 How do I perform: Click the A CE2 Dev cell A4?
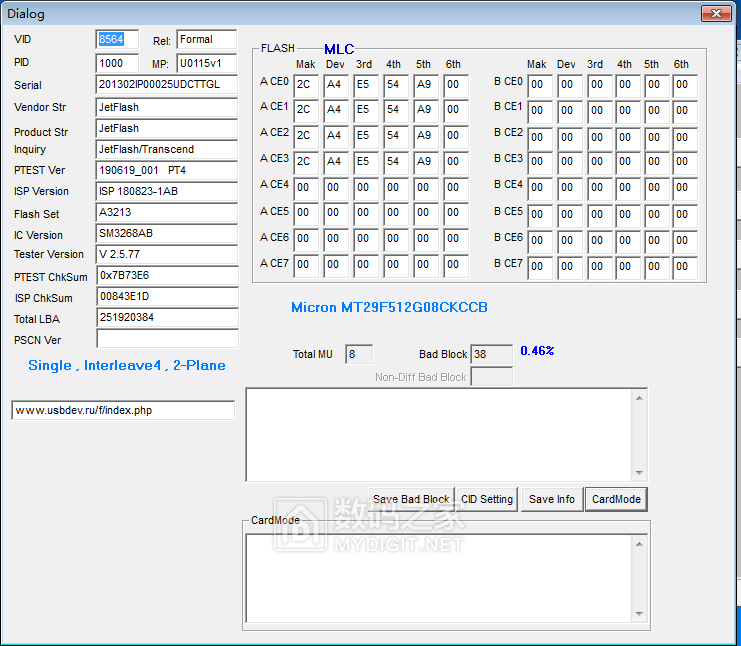coord(336,137)
